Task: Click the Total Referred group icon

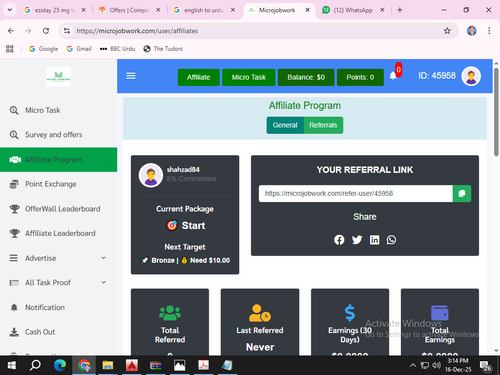Action: (170, 313)
